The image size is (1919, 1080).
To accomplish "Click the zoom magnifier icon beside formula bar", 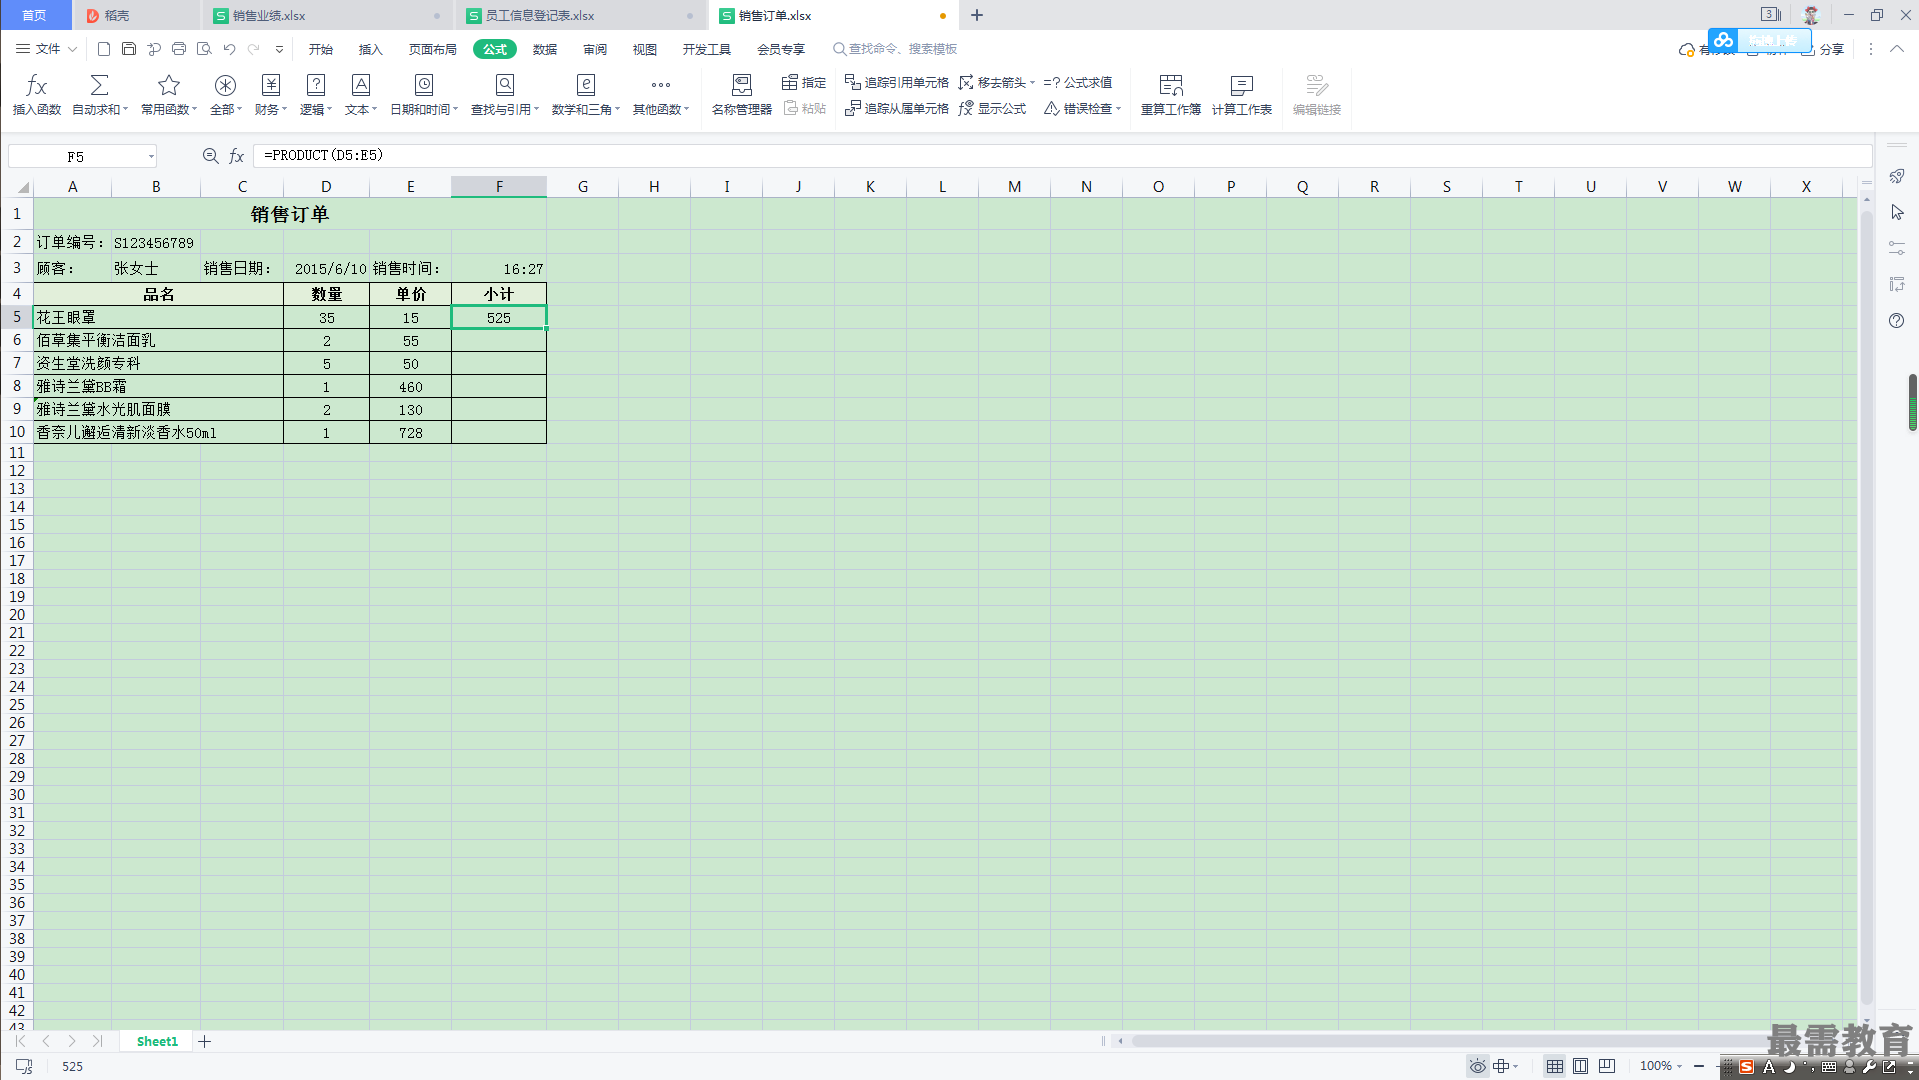I will (210, 156).
